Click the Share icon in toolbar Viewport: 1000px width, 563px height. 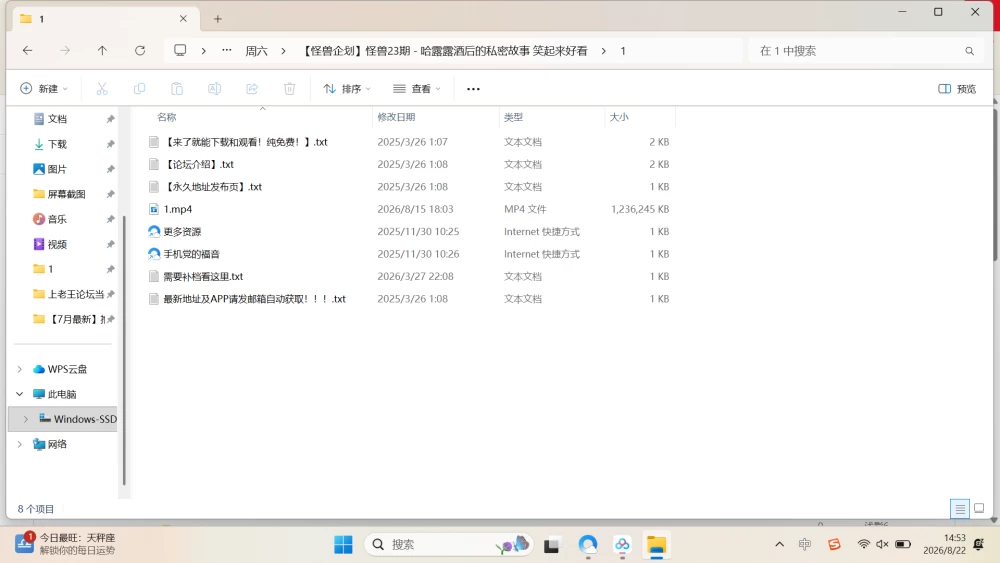point(252,89)
